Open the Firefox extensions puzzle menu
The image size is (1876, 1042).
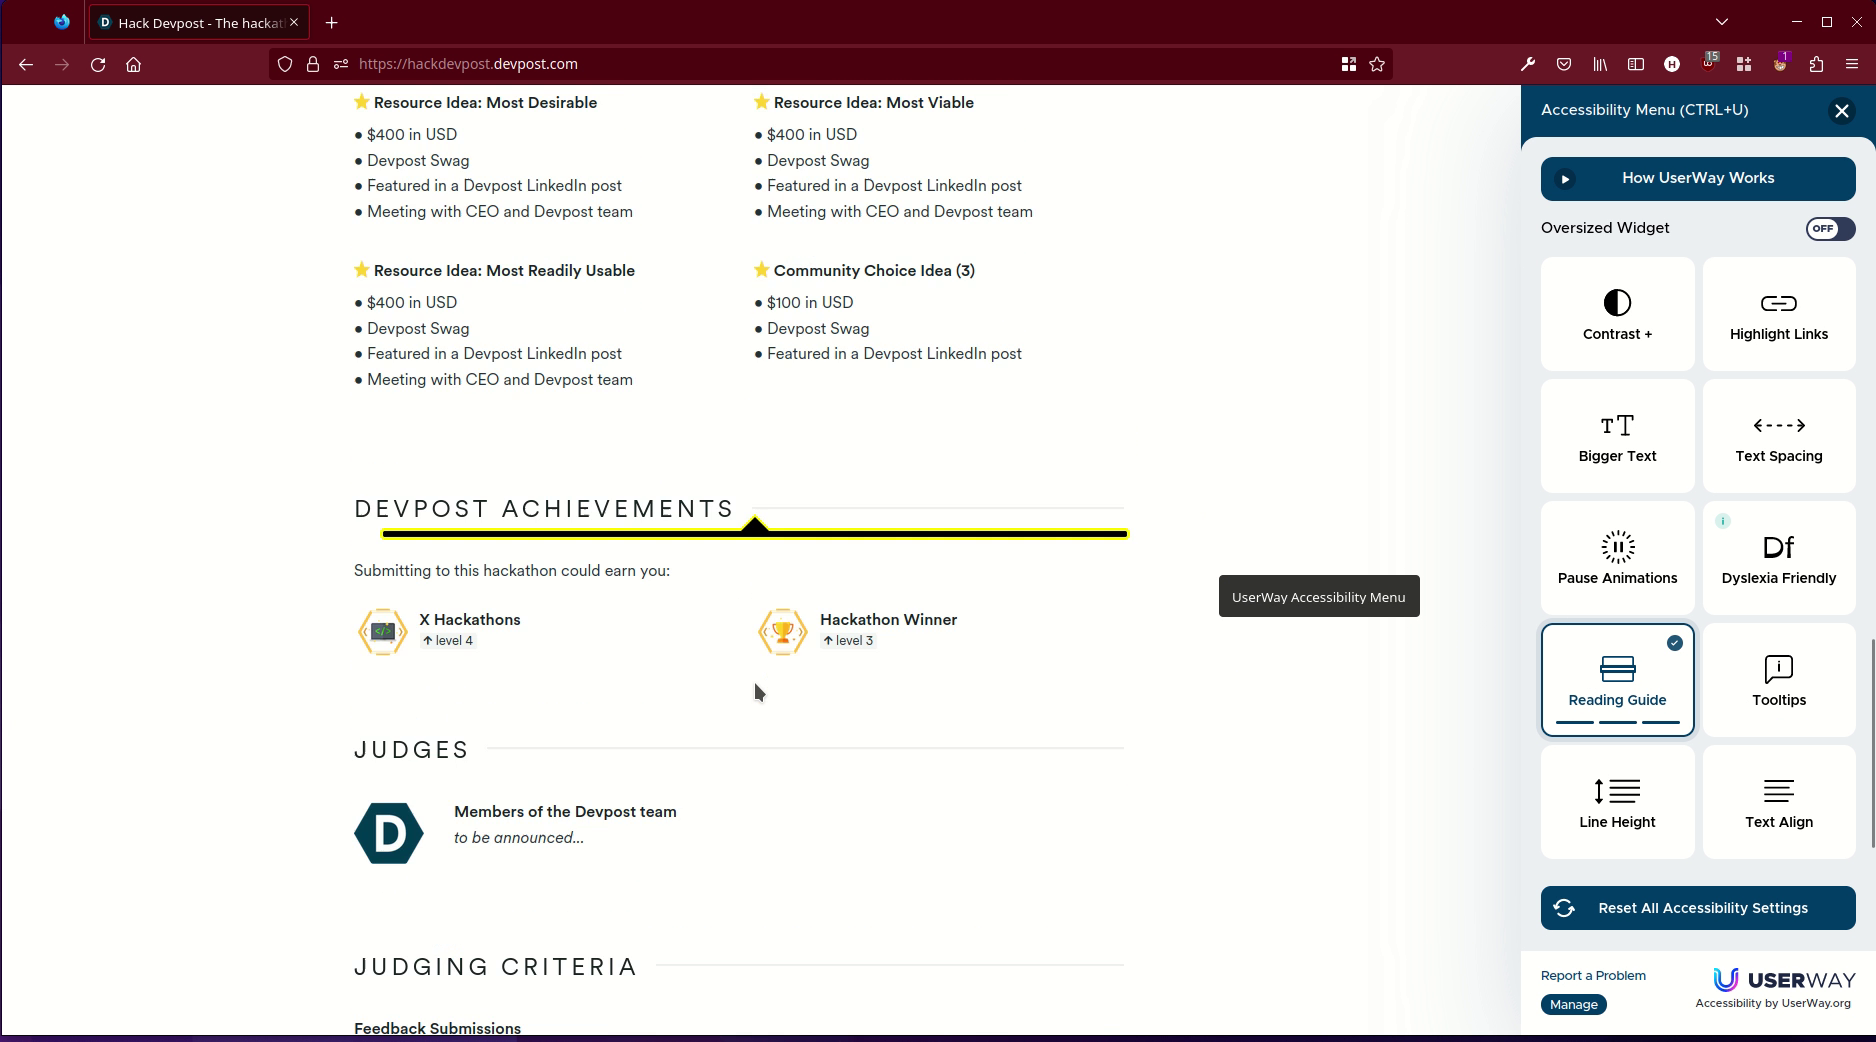click(x=1816, y=64)
